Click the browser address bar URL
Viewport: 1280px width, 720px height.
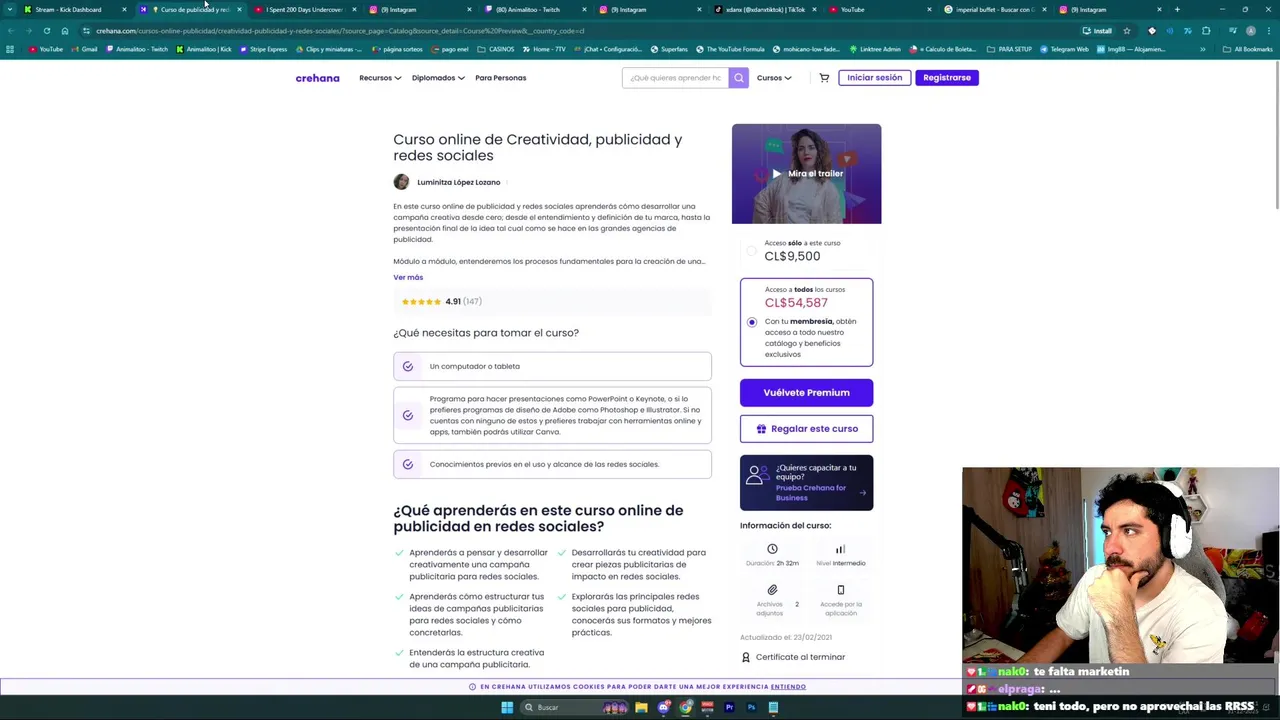point(340,31)
